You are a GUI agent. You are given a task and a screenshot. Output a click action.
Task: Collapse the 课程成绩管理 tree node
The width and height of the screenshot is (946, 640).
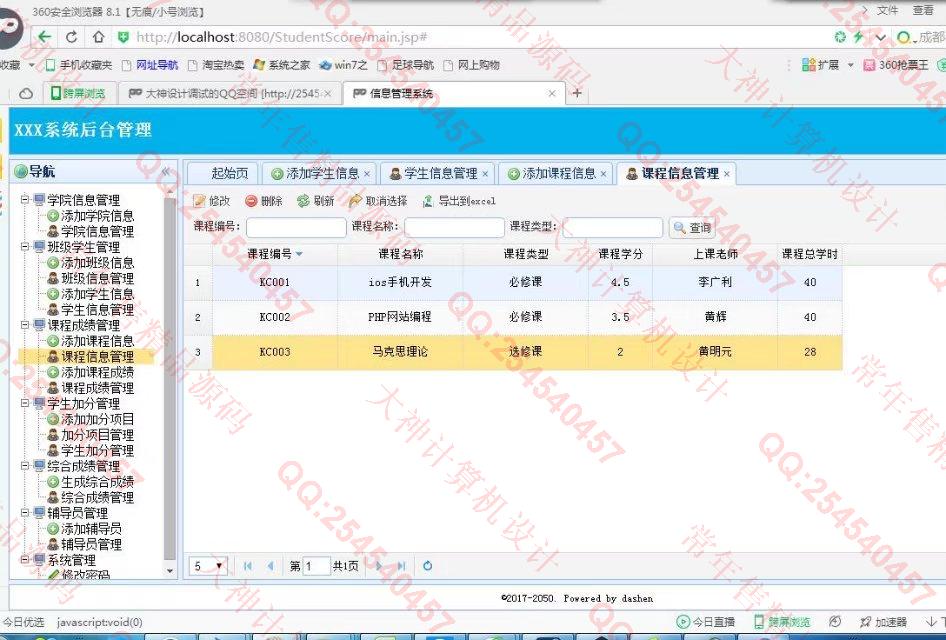[25, 325]
